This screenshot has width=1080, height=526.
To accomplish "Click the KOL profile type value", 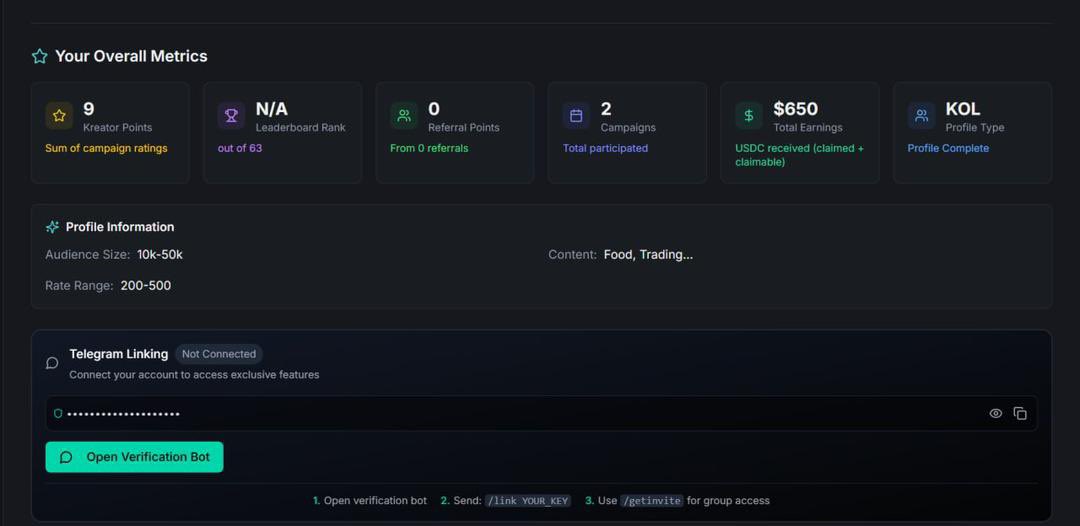I will (962, 109).
